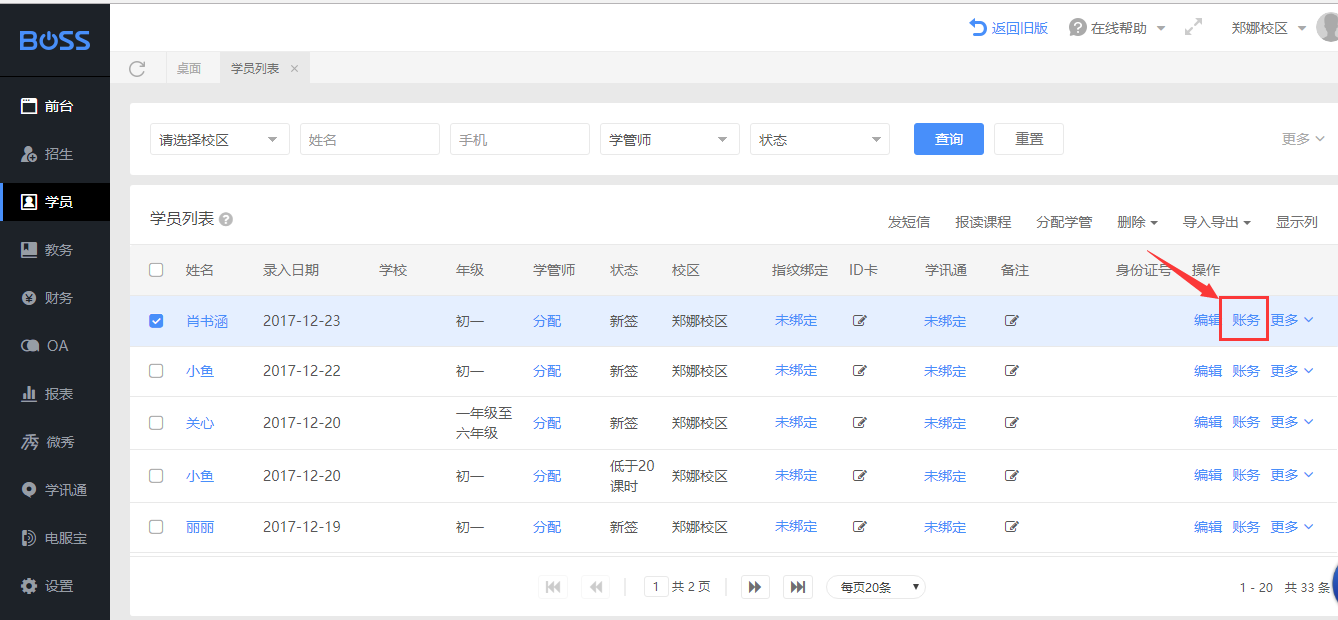Open the 每页20条 page size dropdown
Screen dimensions: 1338x620
click(876, 587)
